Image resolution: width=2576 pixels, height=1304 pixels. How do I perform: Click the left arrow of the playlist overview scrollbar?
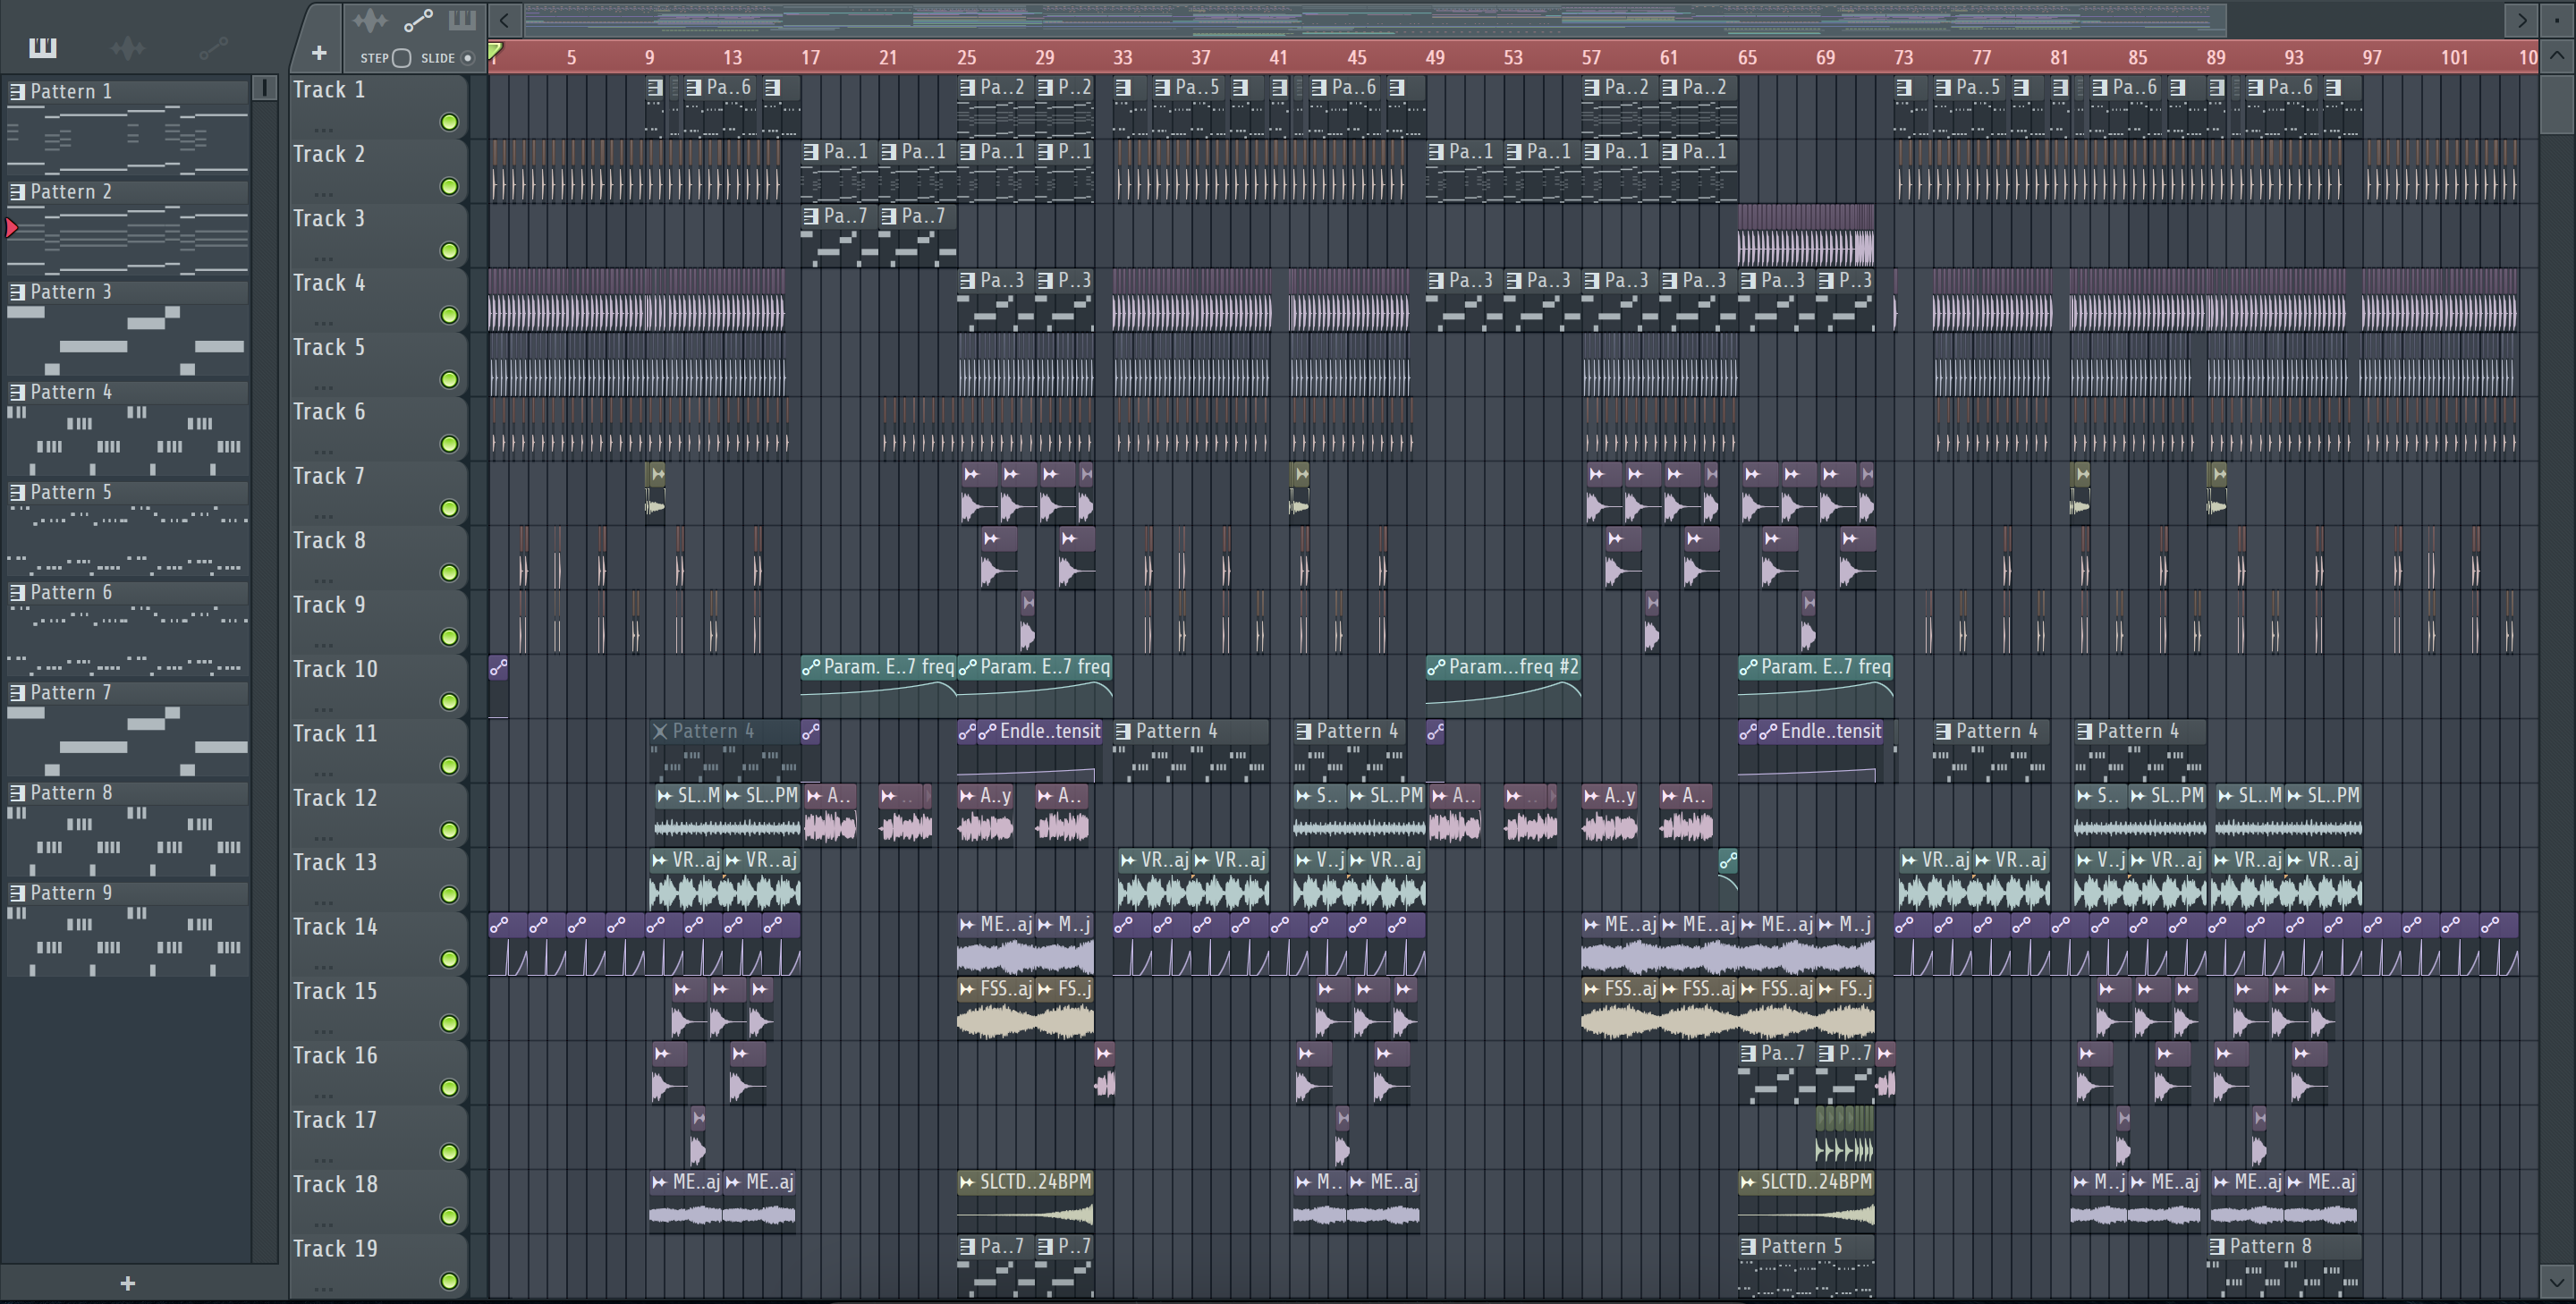click(x=505, y=19)
